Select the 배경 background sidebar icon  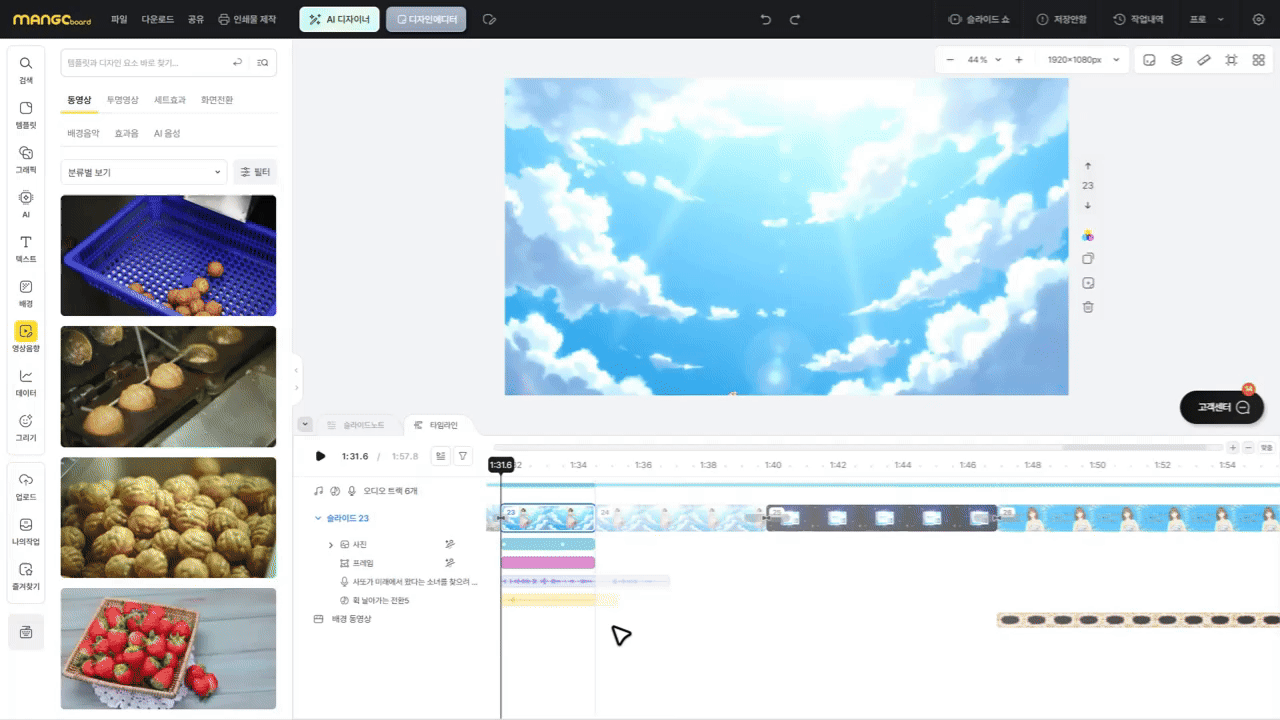click(x=26, y=293)
